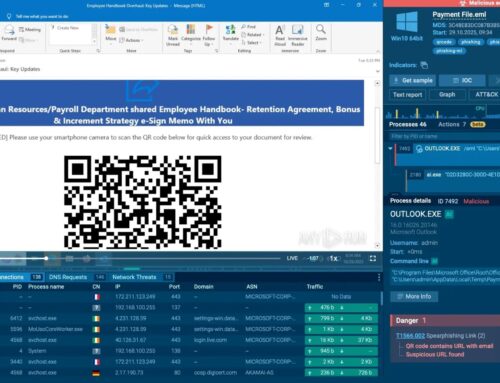500x383 pixels.
Task: Click the Forward icon in Outlook ribbon
Action: click(9, 31)
